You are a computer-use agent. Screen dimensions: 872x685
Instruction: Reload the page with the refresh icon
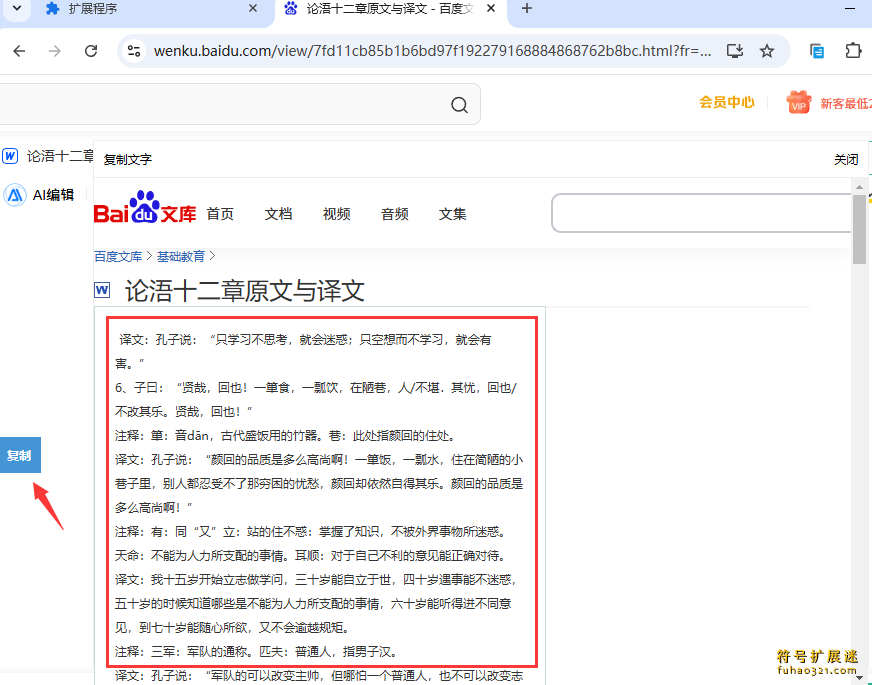(91, 51)
